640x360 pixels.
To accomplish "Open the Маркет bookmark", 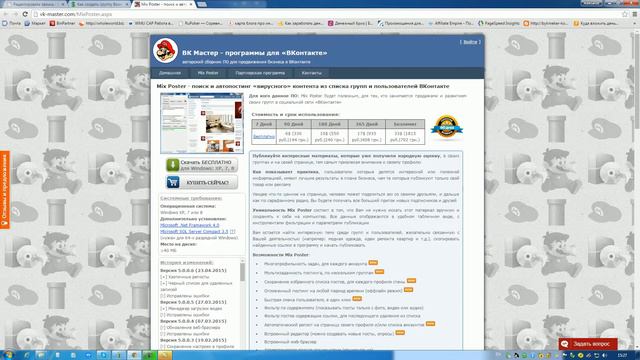I will 35,23.
